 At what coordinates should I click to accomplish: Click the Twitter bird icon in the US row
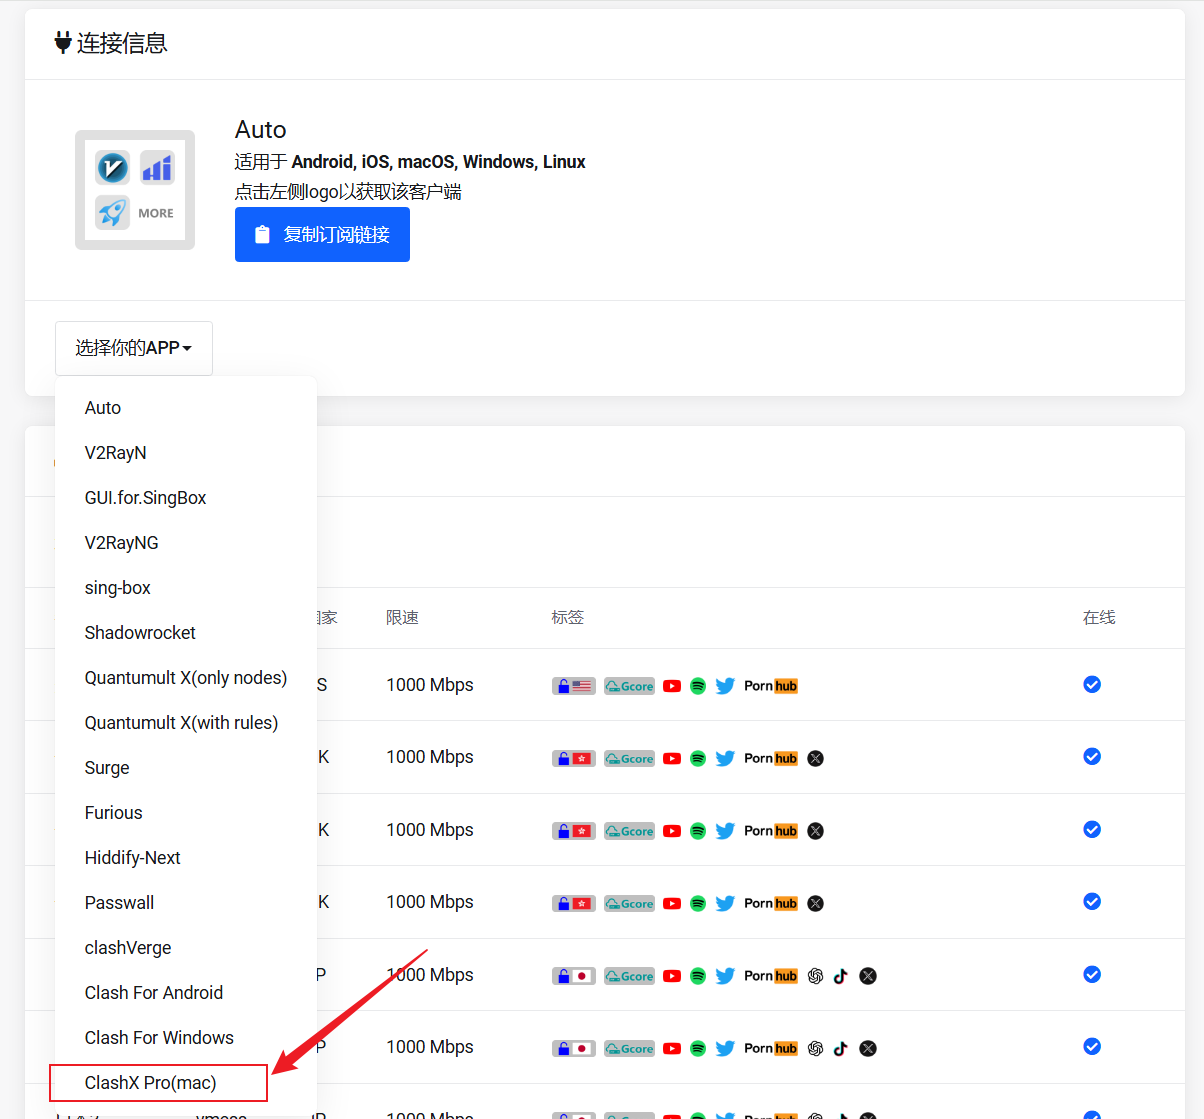[x=725, y=686]
